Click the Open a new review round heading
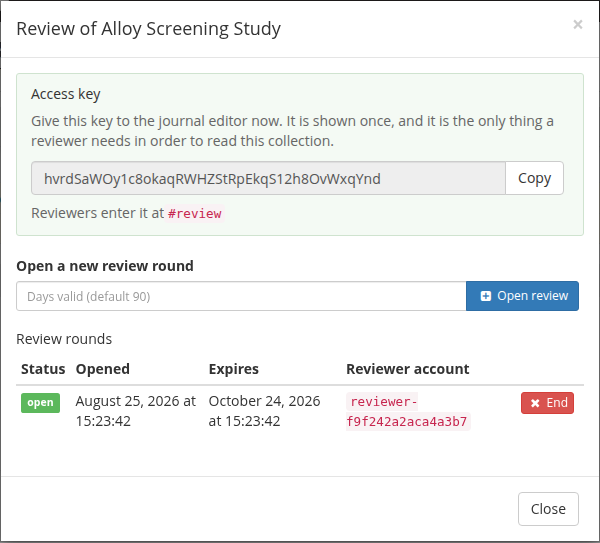Viewport: 600px width, 543px height. click(x=105, y=266)
